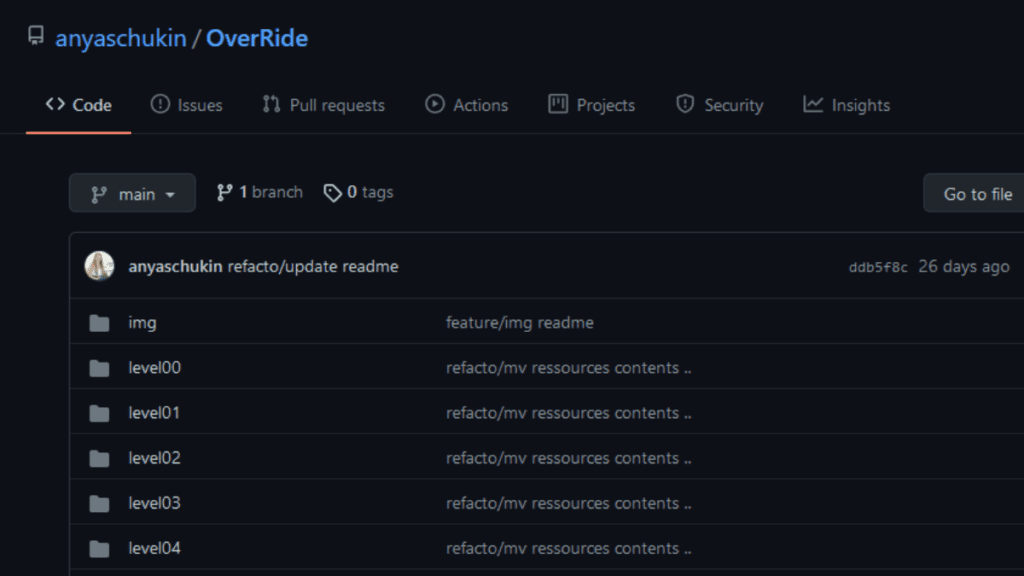Open the level01 folder

click(x=154, y=413)
